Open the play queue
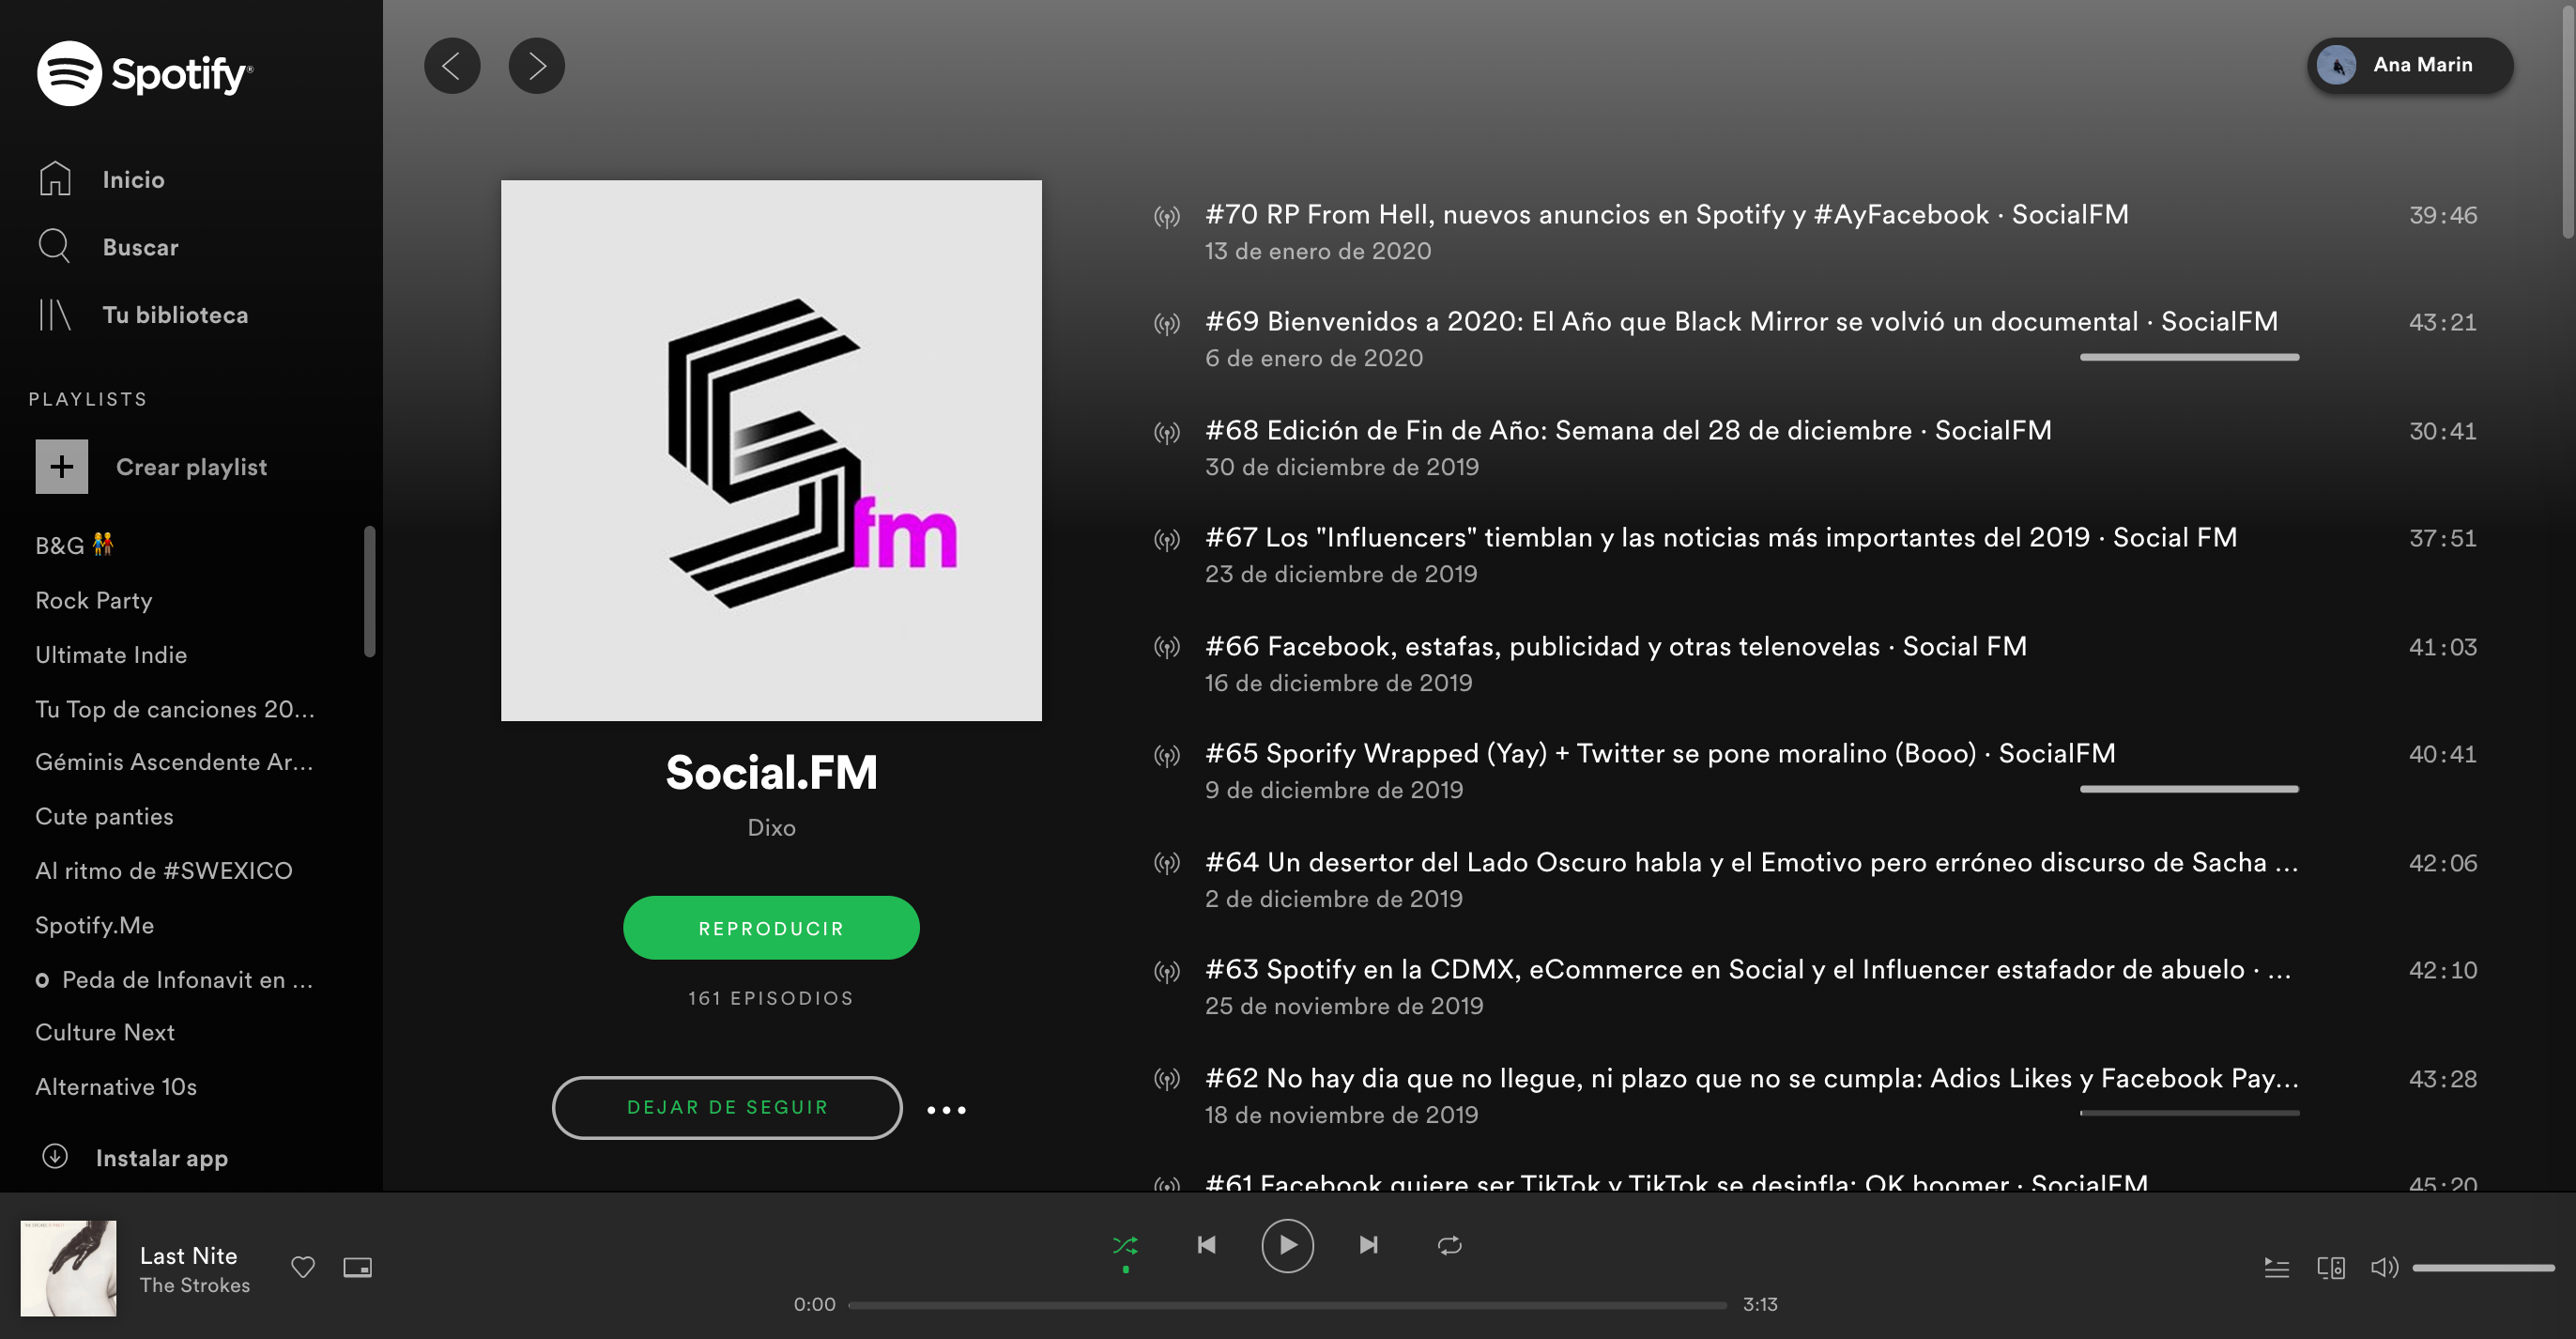The width and height of the screenshot is (2576, 1339). [x=2277, y=1267]
